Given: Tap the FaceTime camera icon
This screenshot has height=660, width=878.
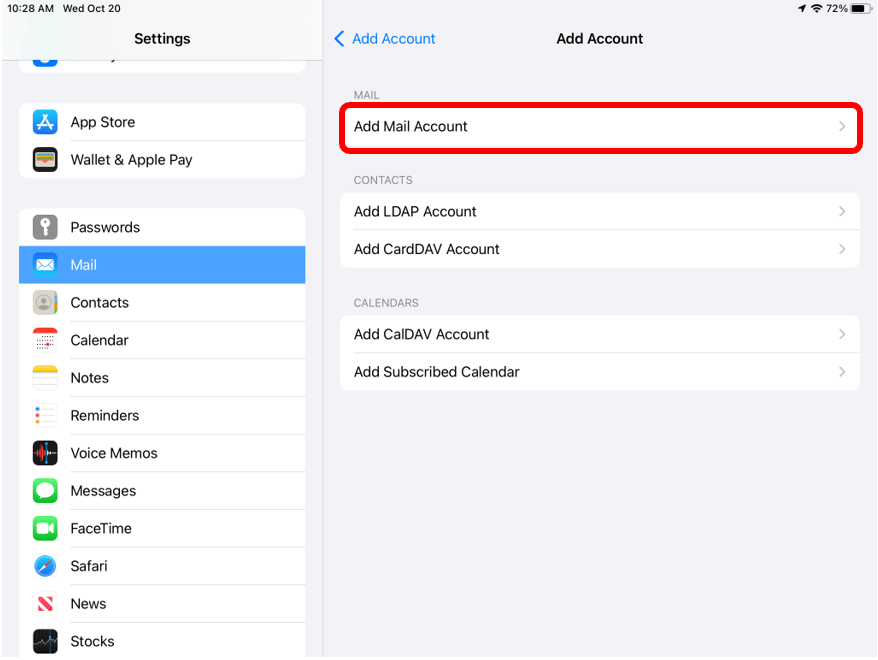Looking at the screenshot, I should pyautogui.click(x=45, y=528).
